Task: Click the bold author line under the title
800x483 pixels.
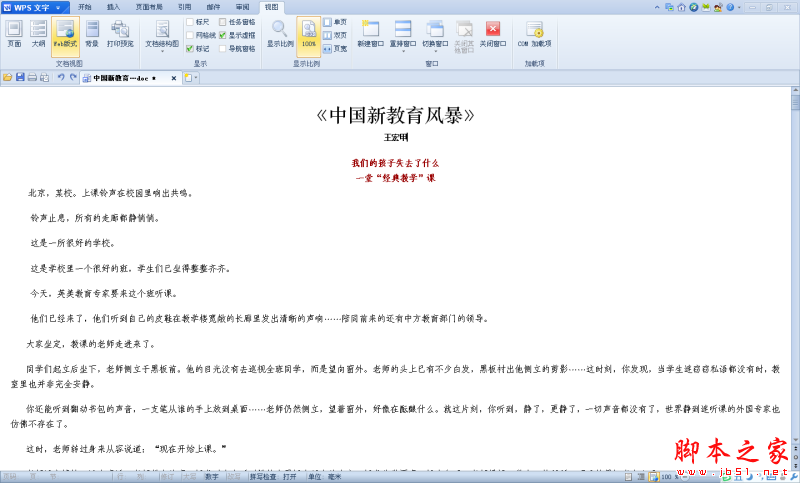Action: coord(396,138)
